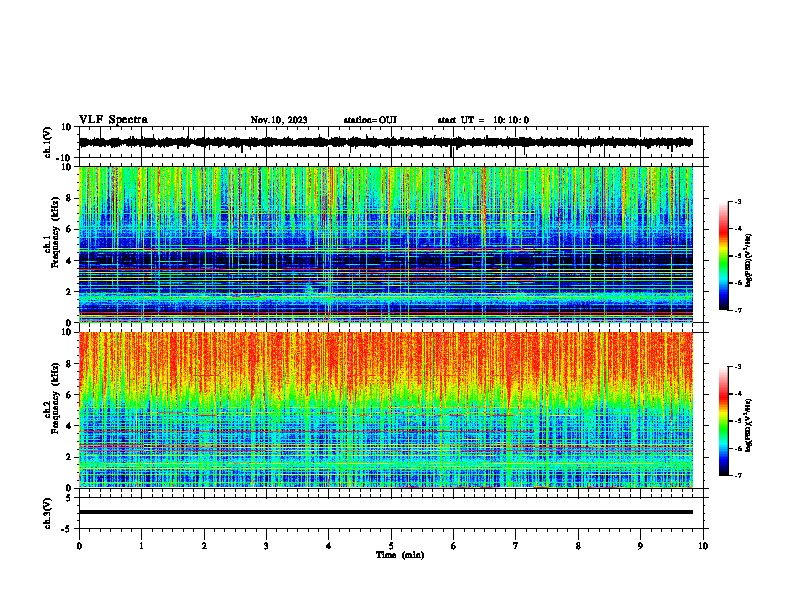Select the "start UT = 10:10:0" header text

pyautogui.click(x=483, y=120)
